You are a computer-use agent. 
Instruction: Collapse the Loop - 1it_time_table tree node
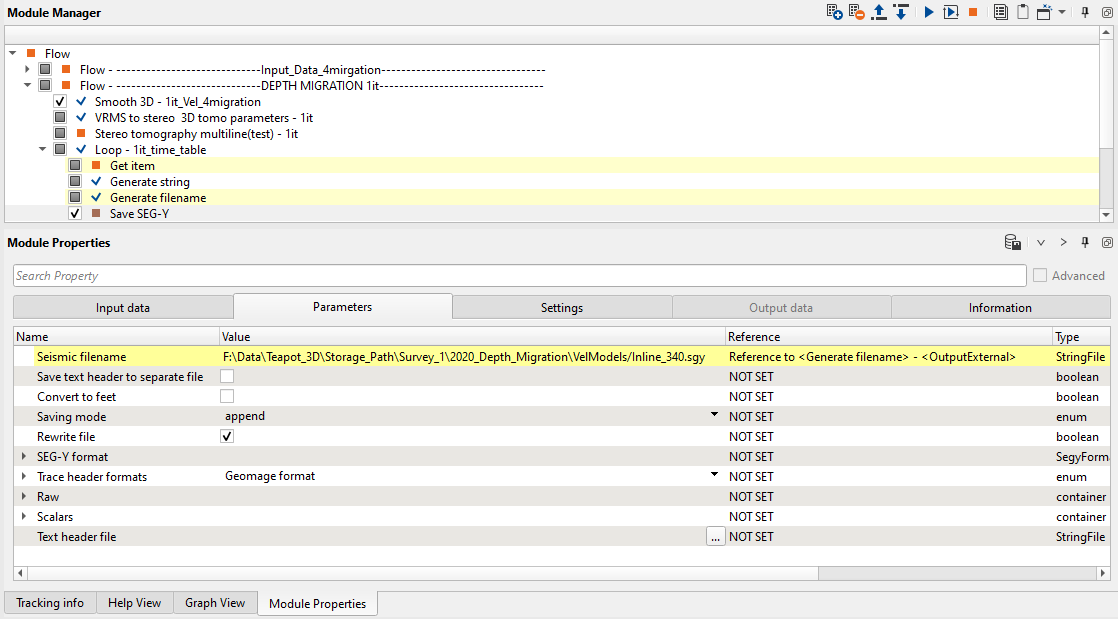coord(43,150)
